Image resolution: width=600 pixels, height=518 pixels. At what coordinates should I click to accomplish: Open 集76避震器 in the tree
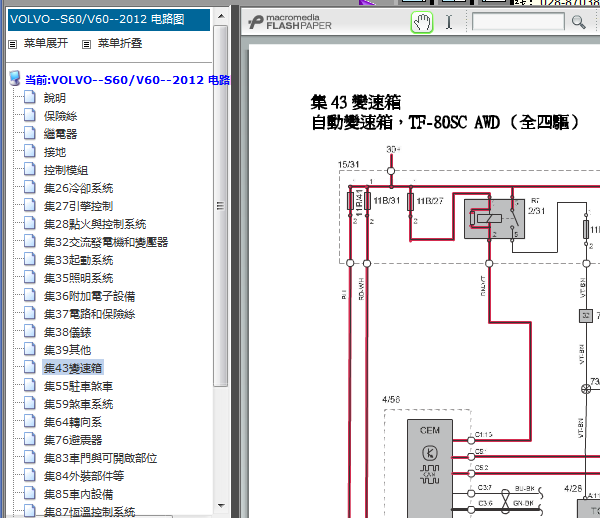[x=73, y=440]
